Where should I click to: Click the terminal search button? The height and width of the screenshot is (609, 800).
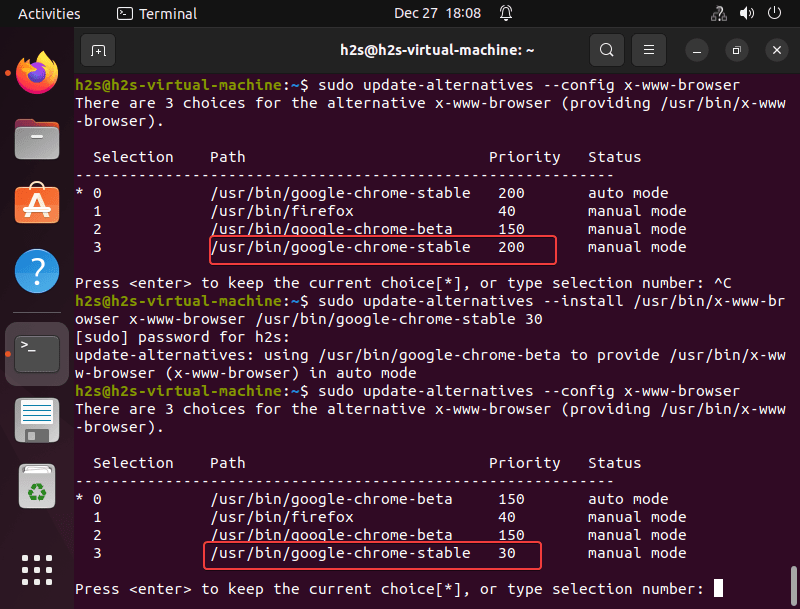[607, 50]
